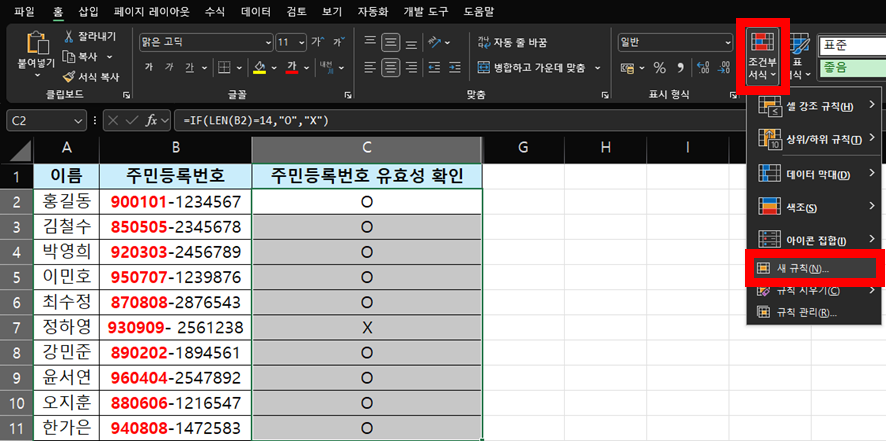Open the Font (글꼴) dialog launcher
This screenshot has height=441, width=886.
click(x=346, y=95)
